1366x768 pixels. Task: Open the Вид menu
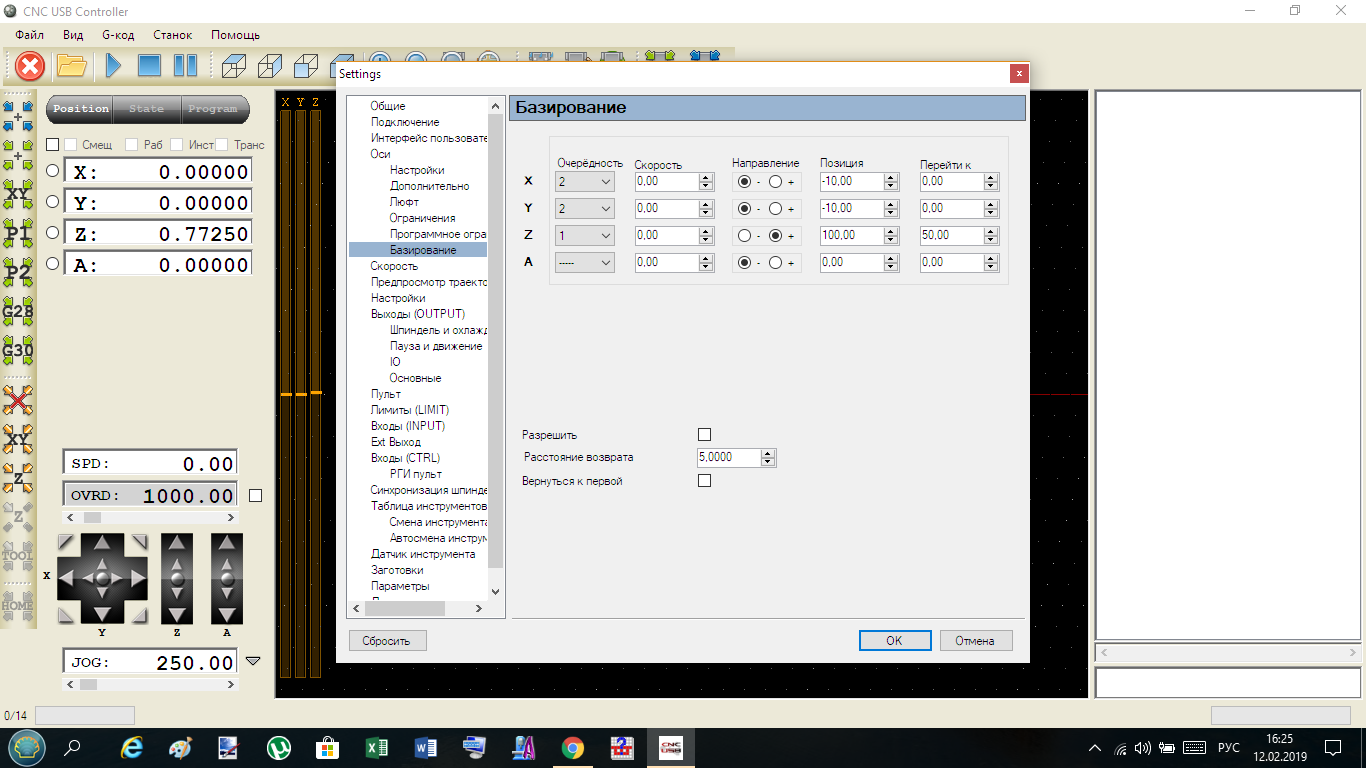pos(73,35)
